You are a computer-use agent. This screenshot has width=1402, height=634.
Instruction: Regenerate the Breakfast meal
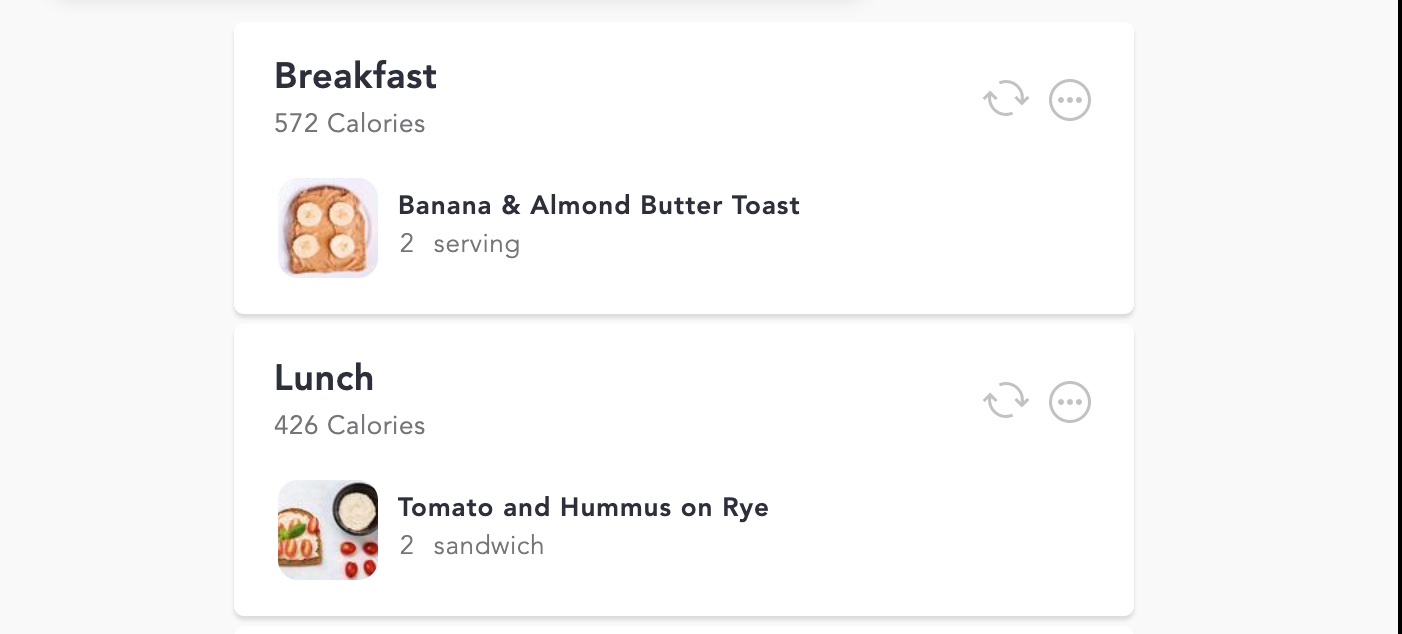pos(1005,100)
